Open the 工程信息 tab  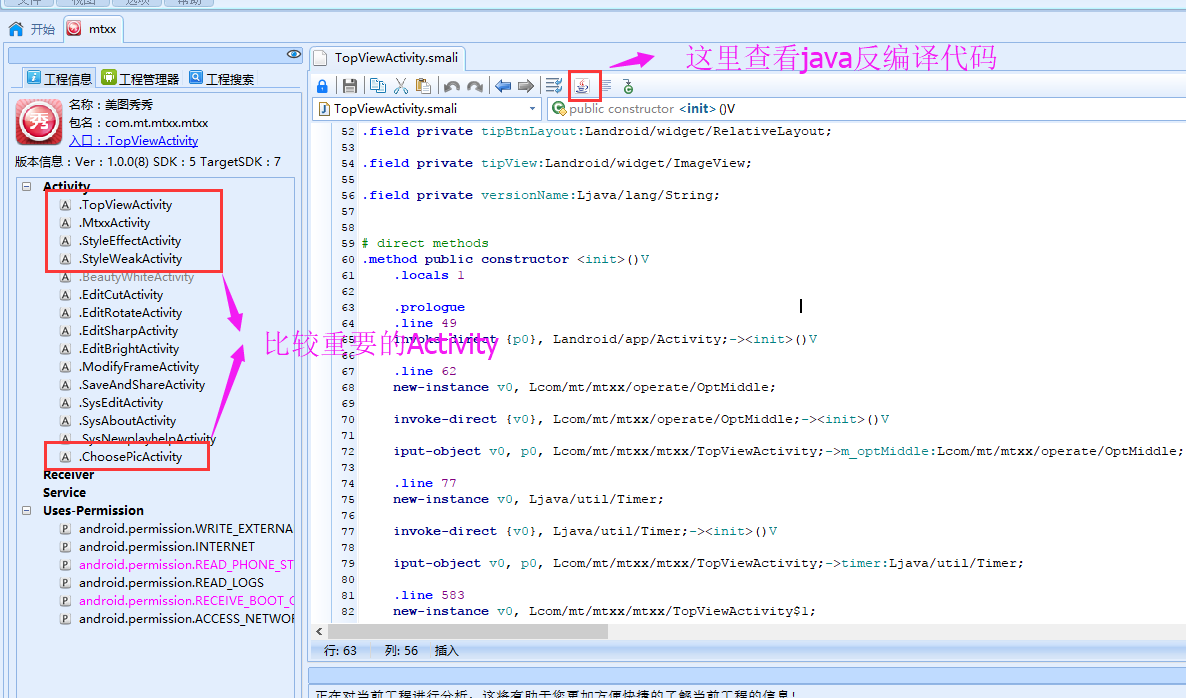[x=59, y=79]
